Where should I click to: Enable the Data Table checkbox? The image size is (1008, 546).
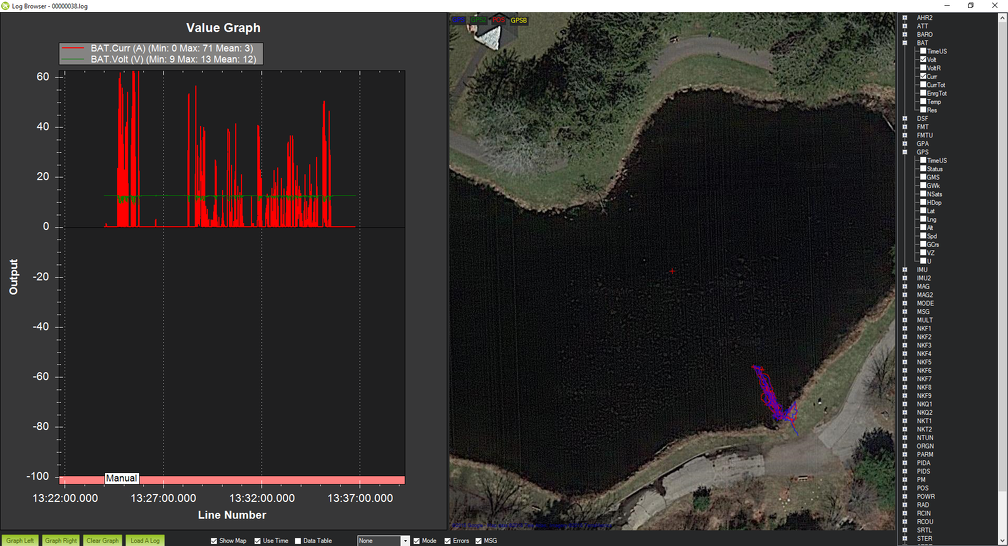click(x=298, y=541)
